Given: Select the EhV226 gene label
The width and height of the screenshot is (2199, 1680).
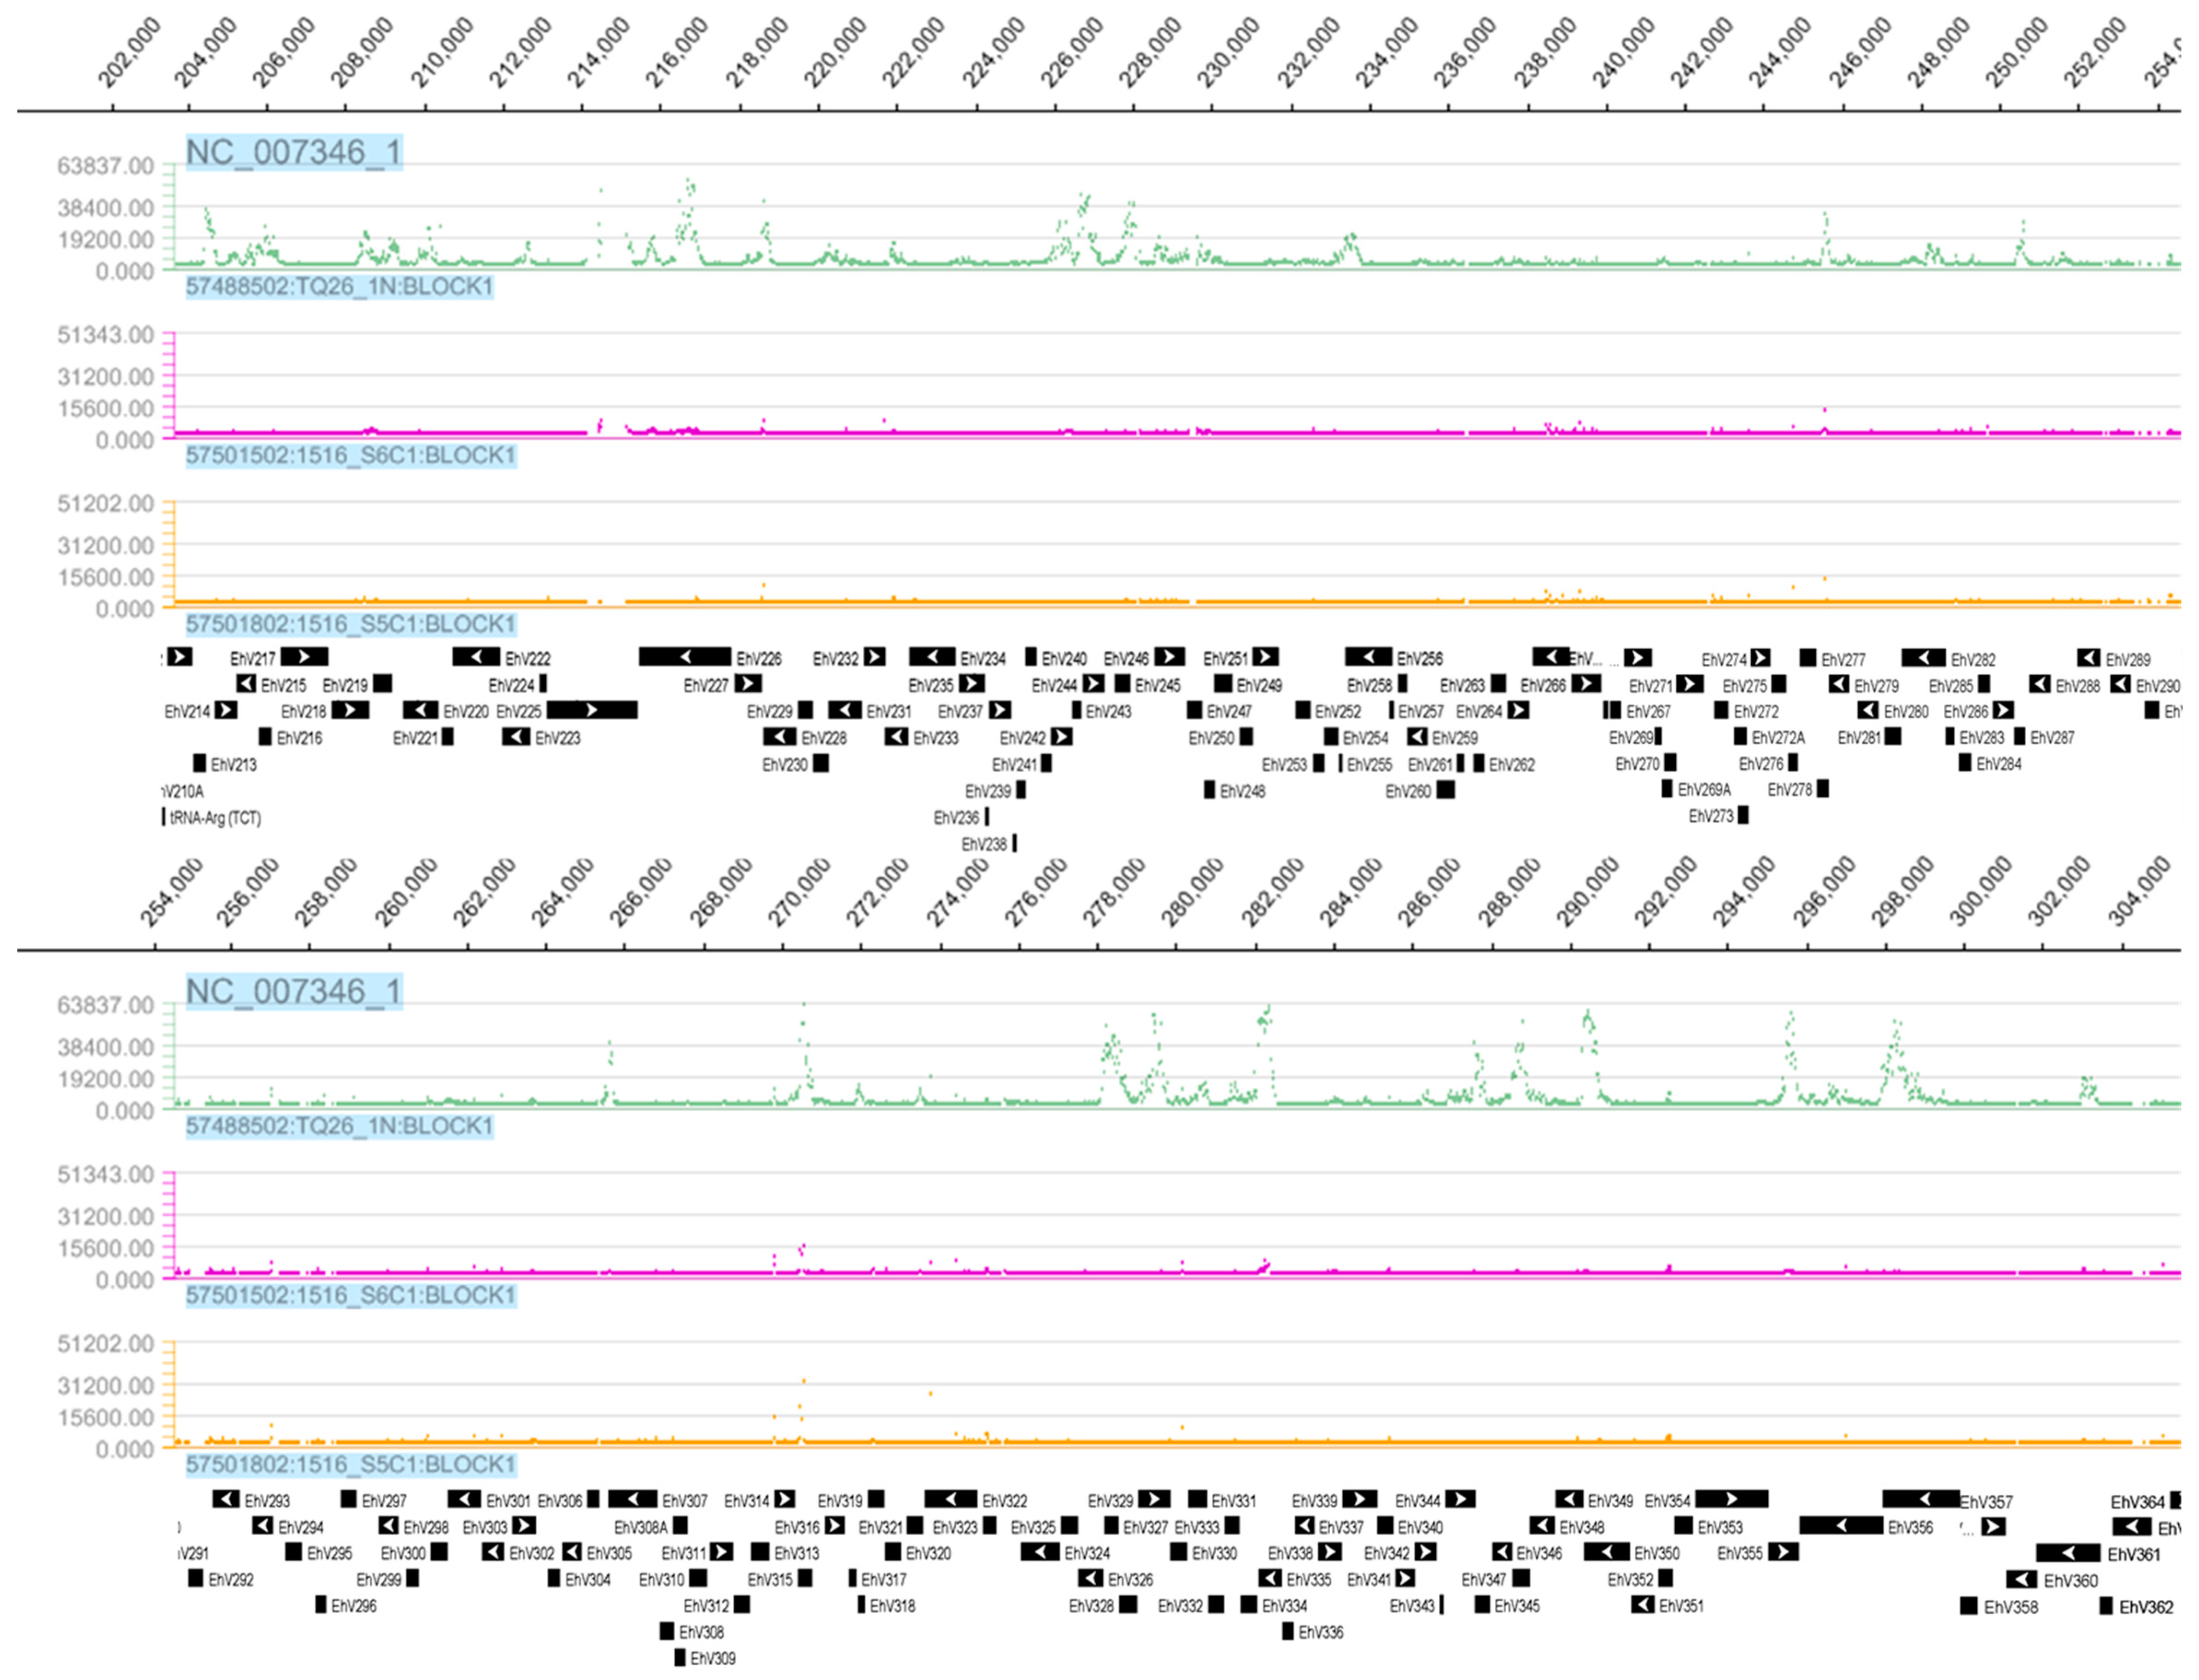Looking at the screenshot, I should click(x=758, y=659).
